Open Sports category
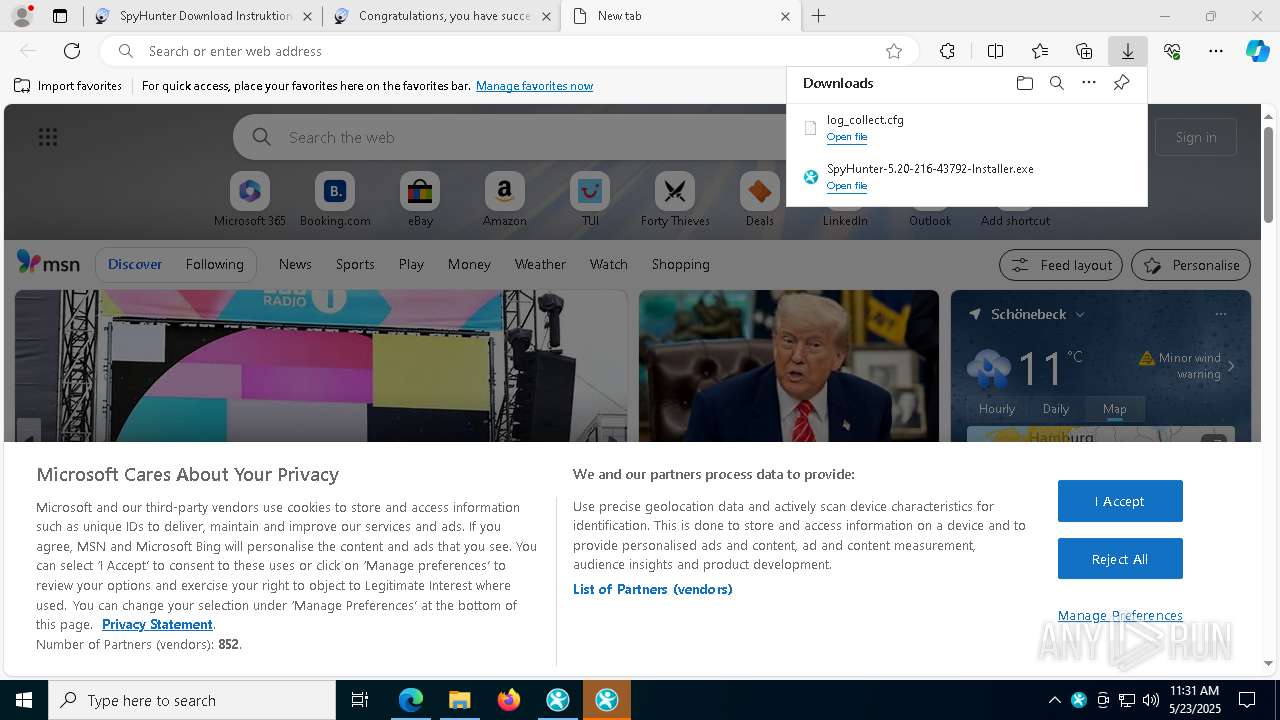Screen dimensions: 1280x720 [x=355, y=264]
